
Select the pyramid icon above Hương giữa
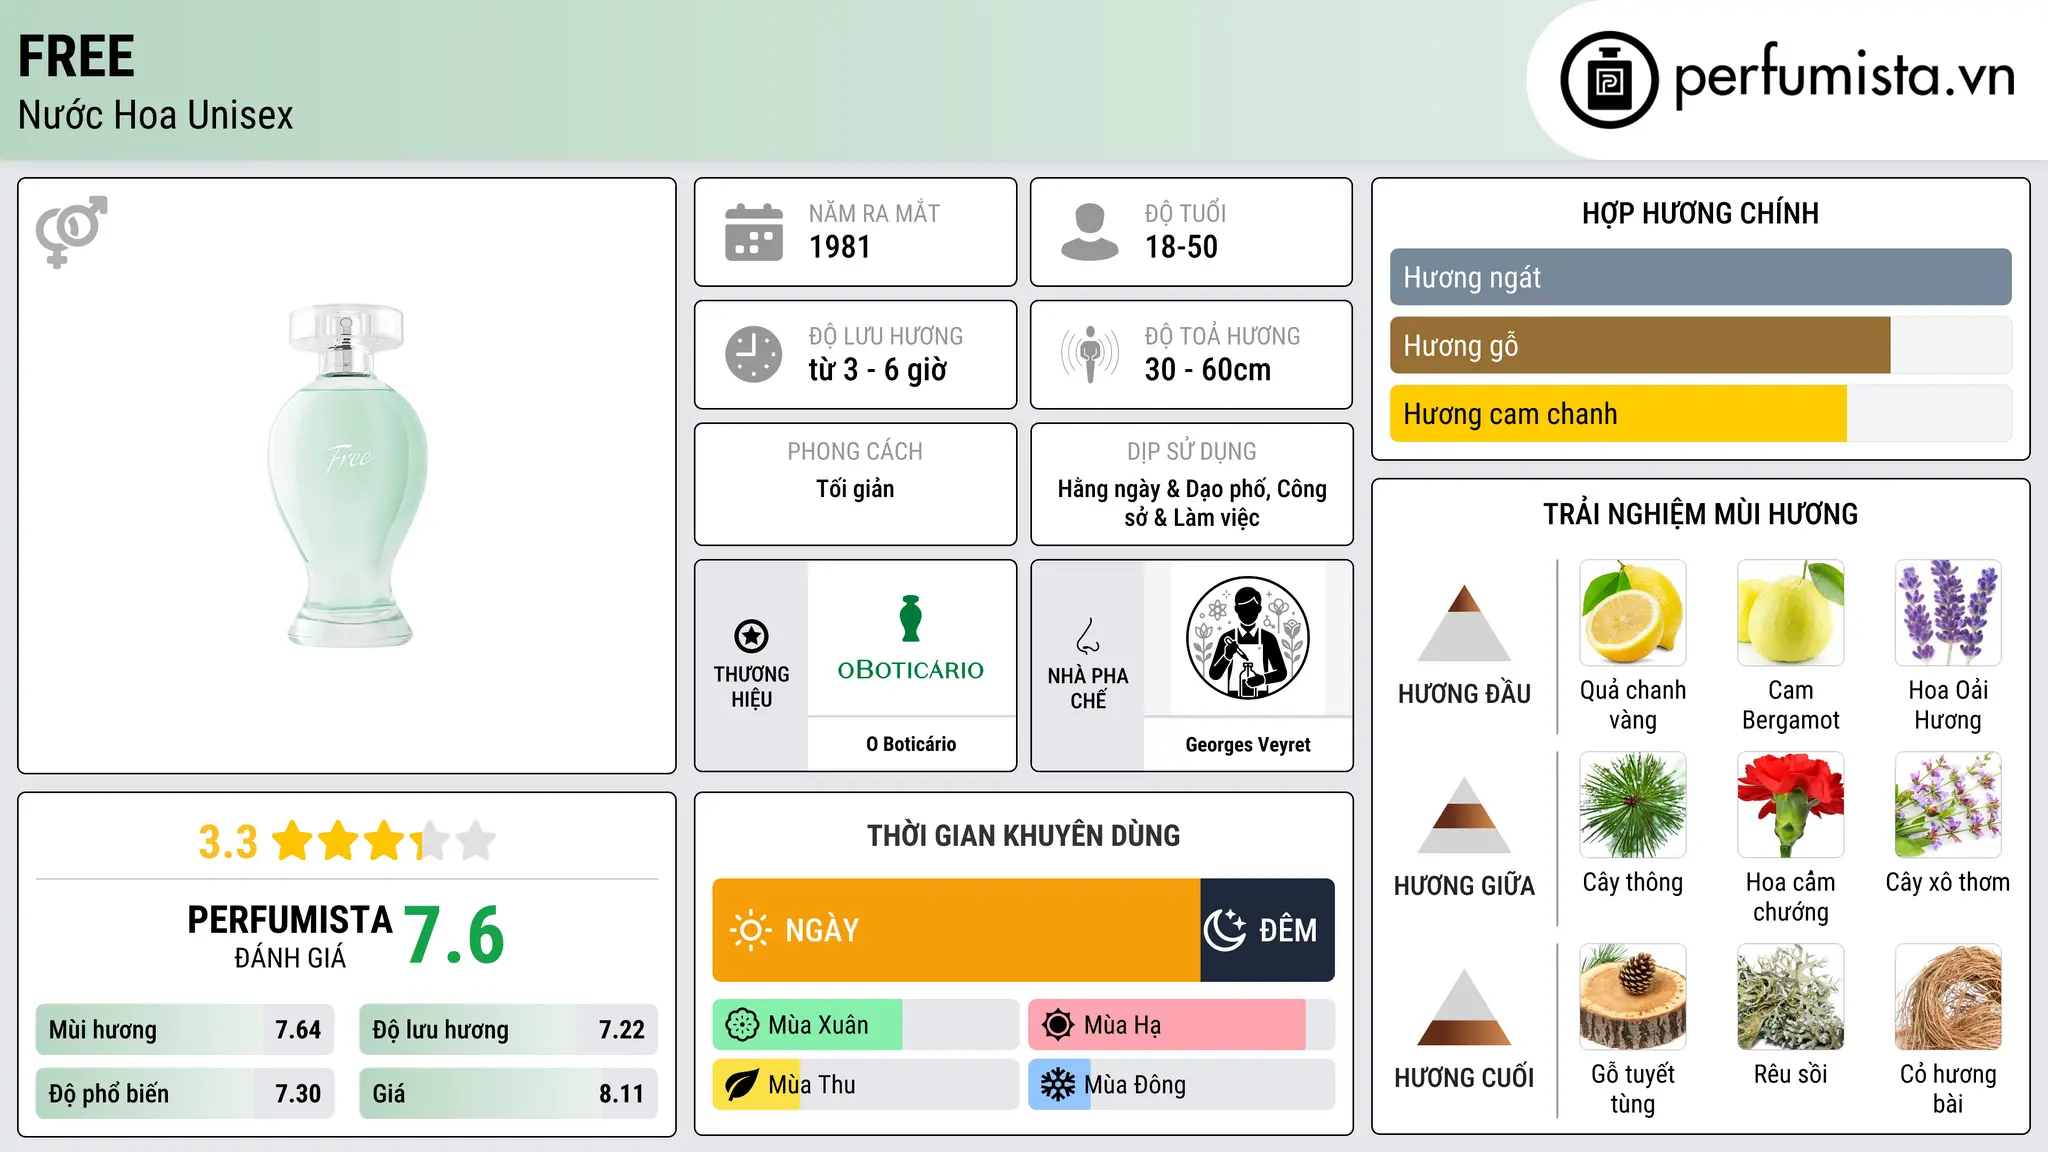[x=1464, y=814]
